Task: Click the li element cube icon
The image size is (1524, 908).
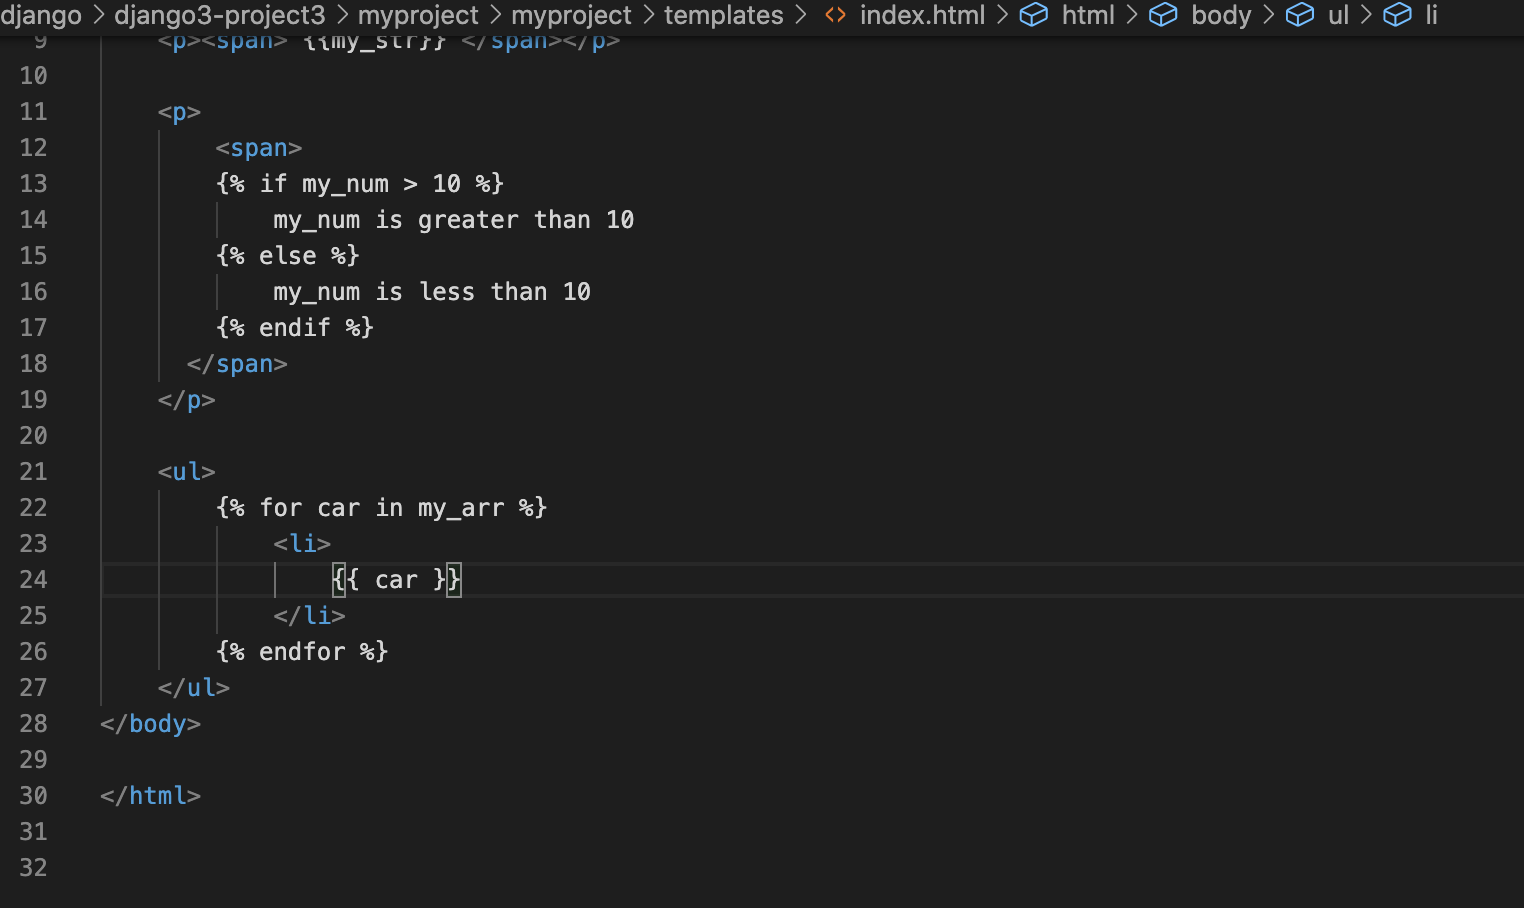Action: click(1397, 15)
